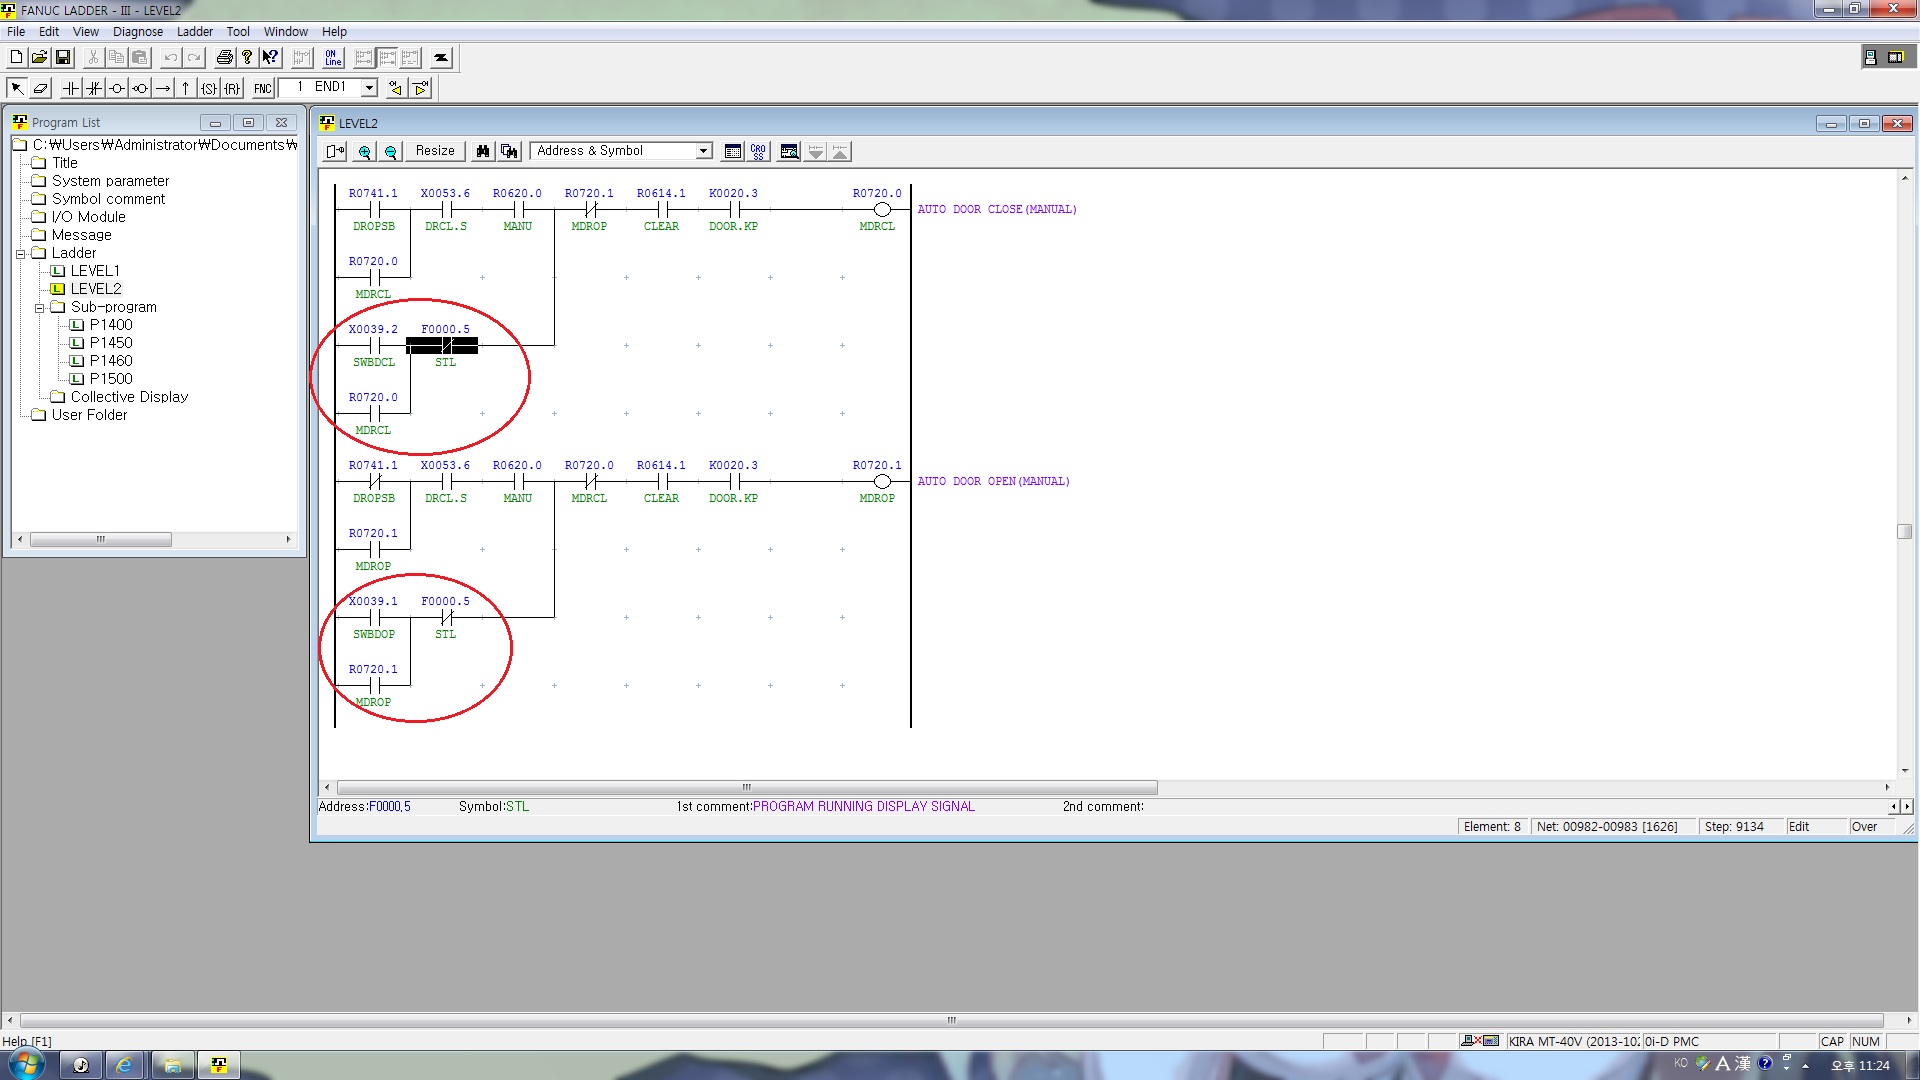Open the Address & Symbol dropdown
Screen dimensions: 1920x1080
tap(703, 151)
